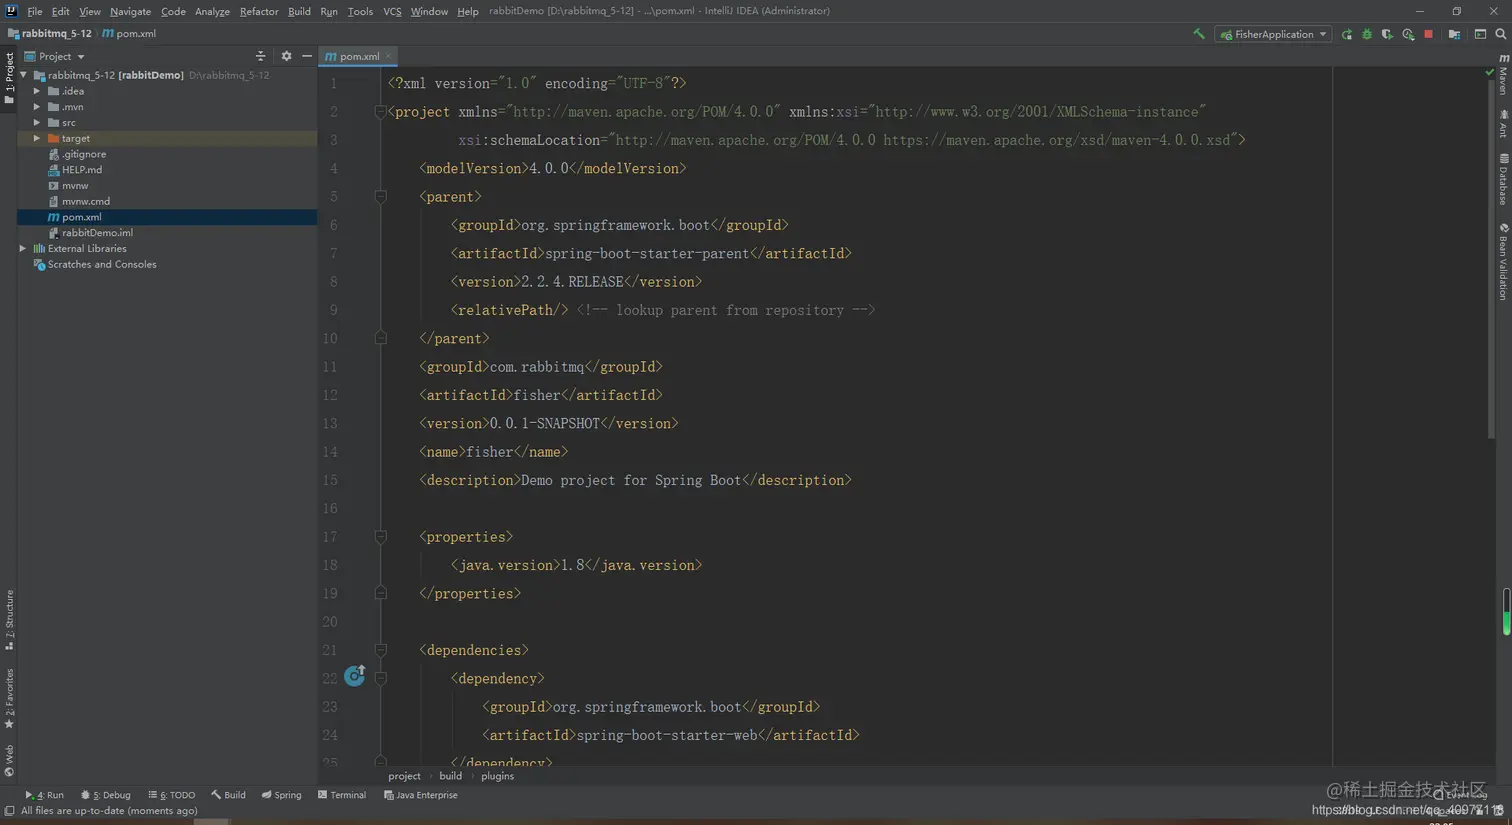The width and height of the screenshot is (1512, 825).
Task: Open the 4: Run tool window
Action: point(44,796)
